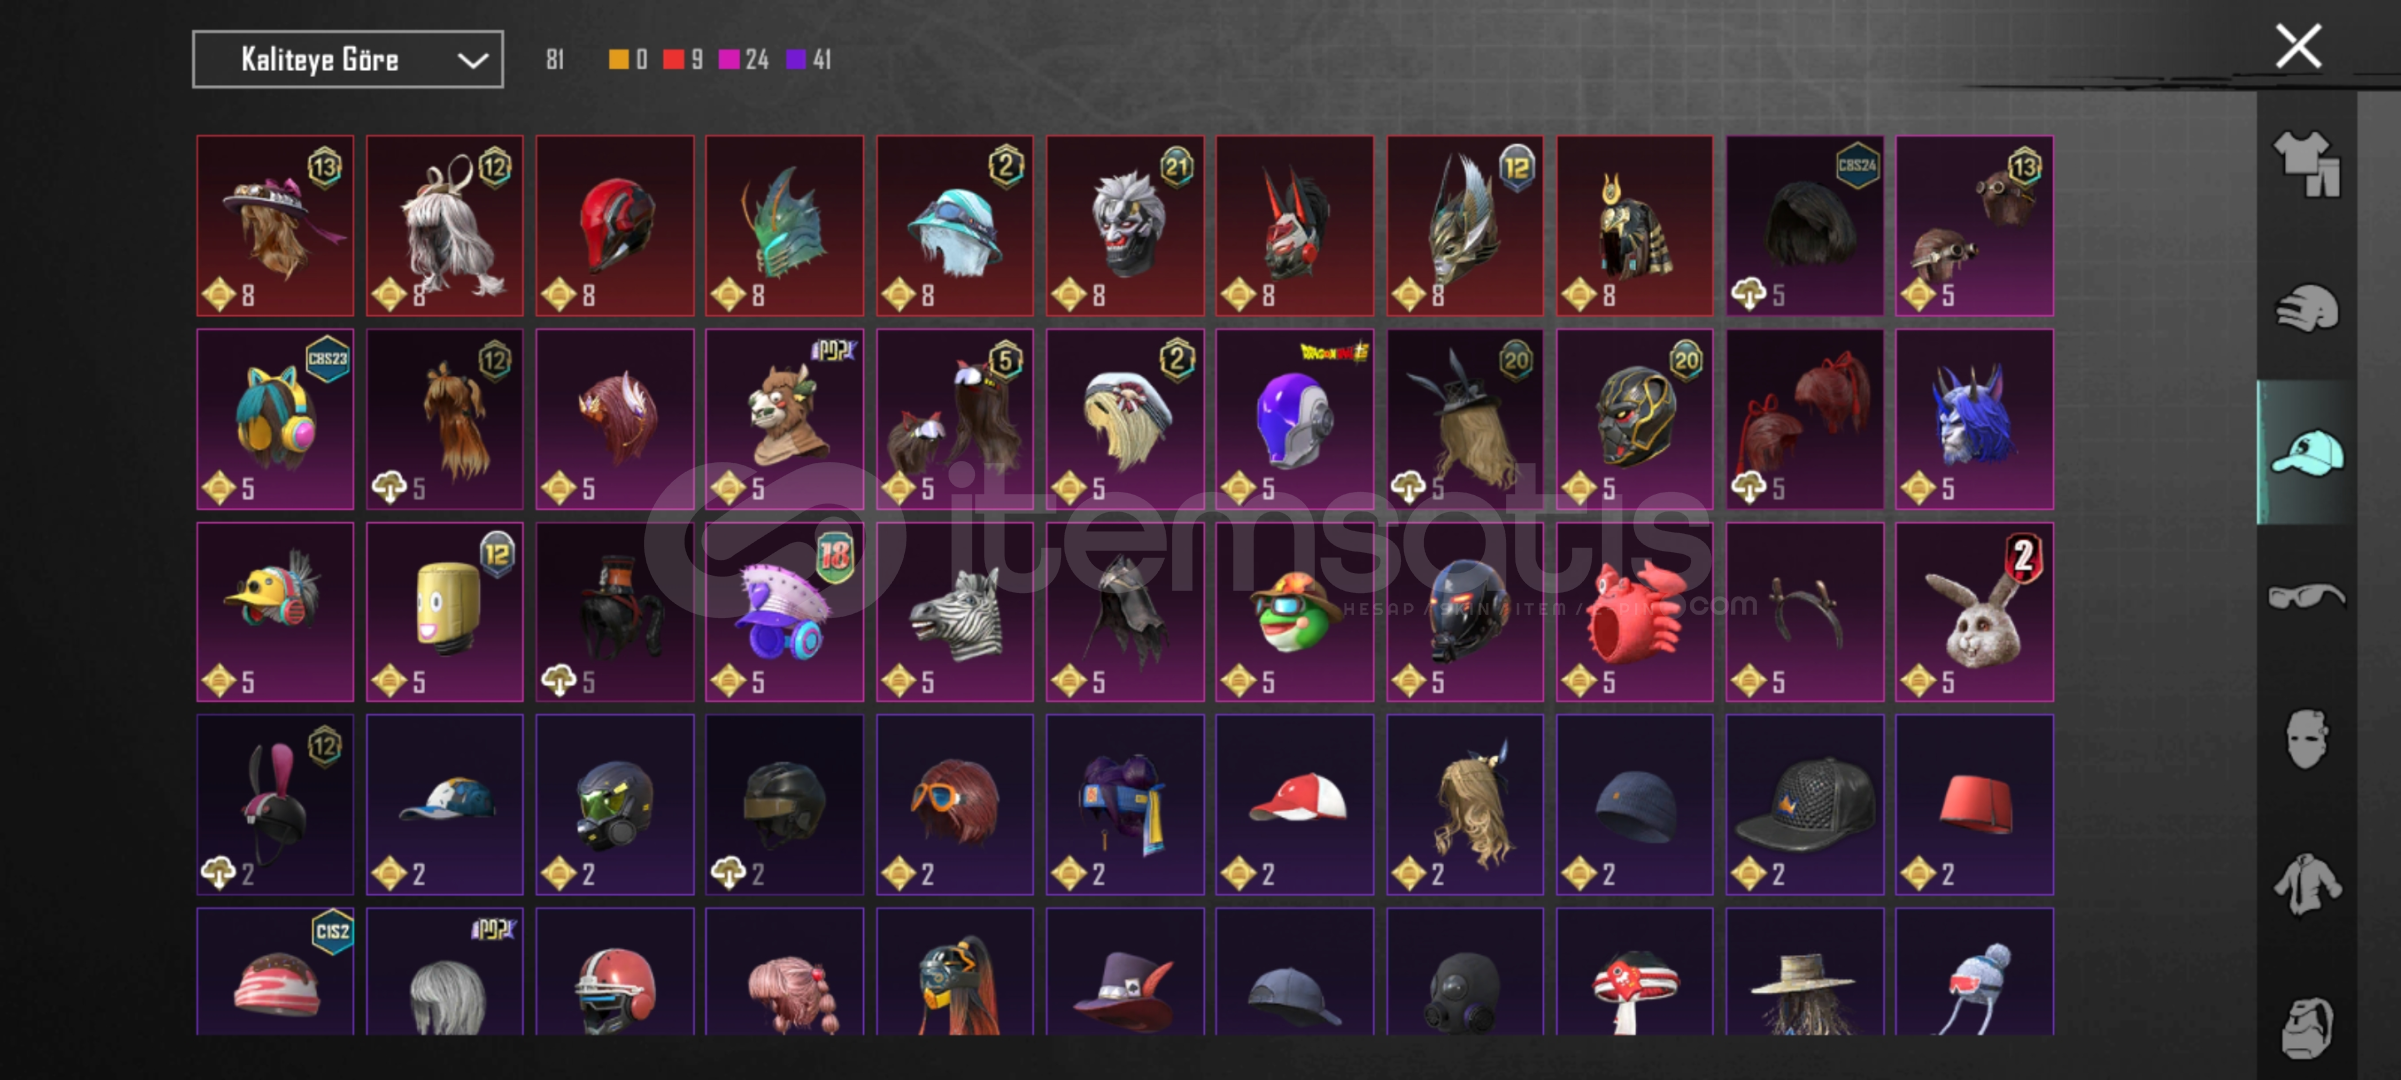Close the inventory with the X
Viewport: 2401px width, 1080px height.
2298,47
